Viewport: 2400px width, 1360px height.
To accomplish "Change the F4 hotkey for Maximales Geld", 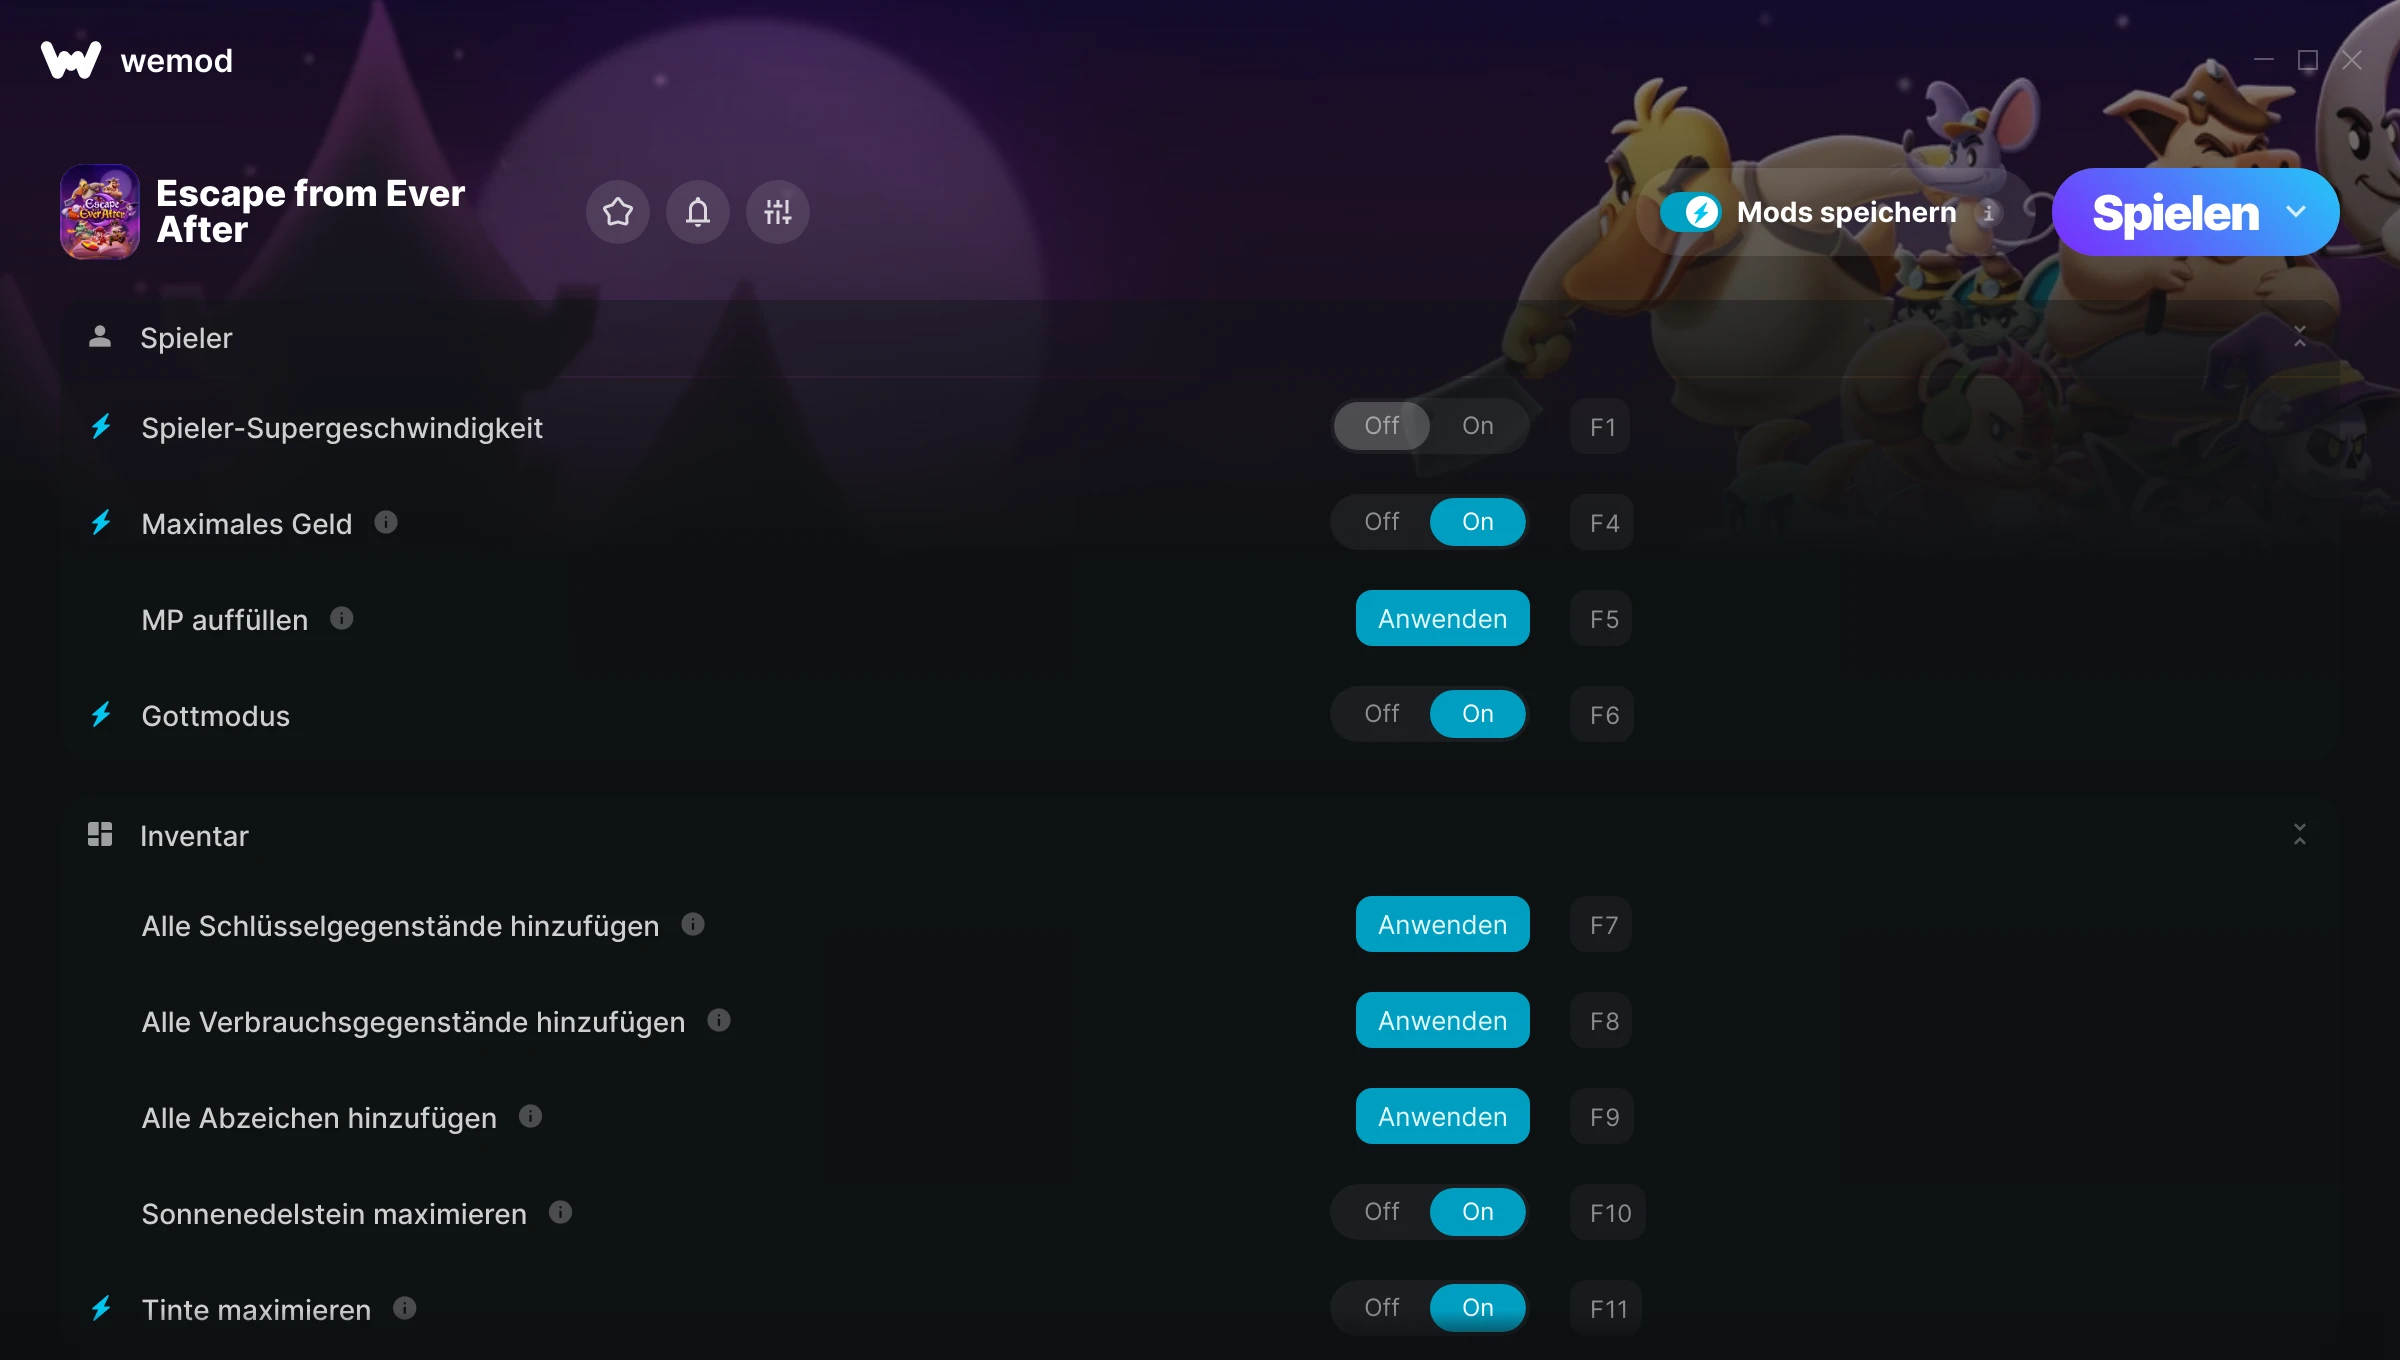I will 1603,522.
